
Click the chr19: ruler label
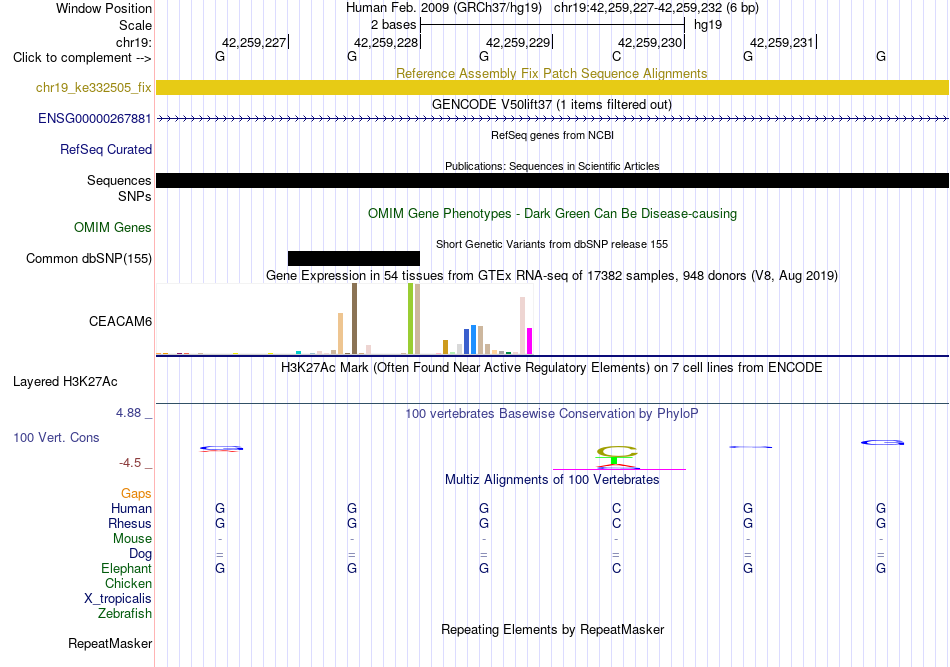[134, 42]
